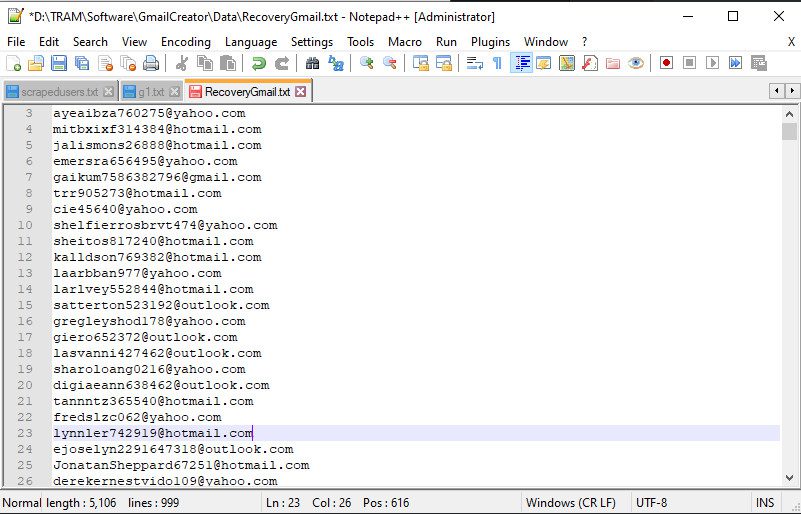Click the vertical scrollbar down arrow
Screen dimensions: 801x514
(789, 480)
